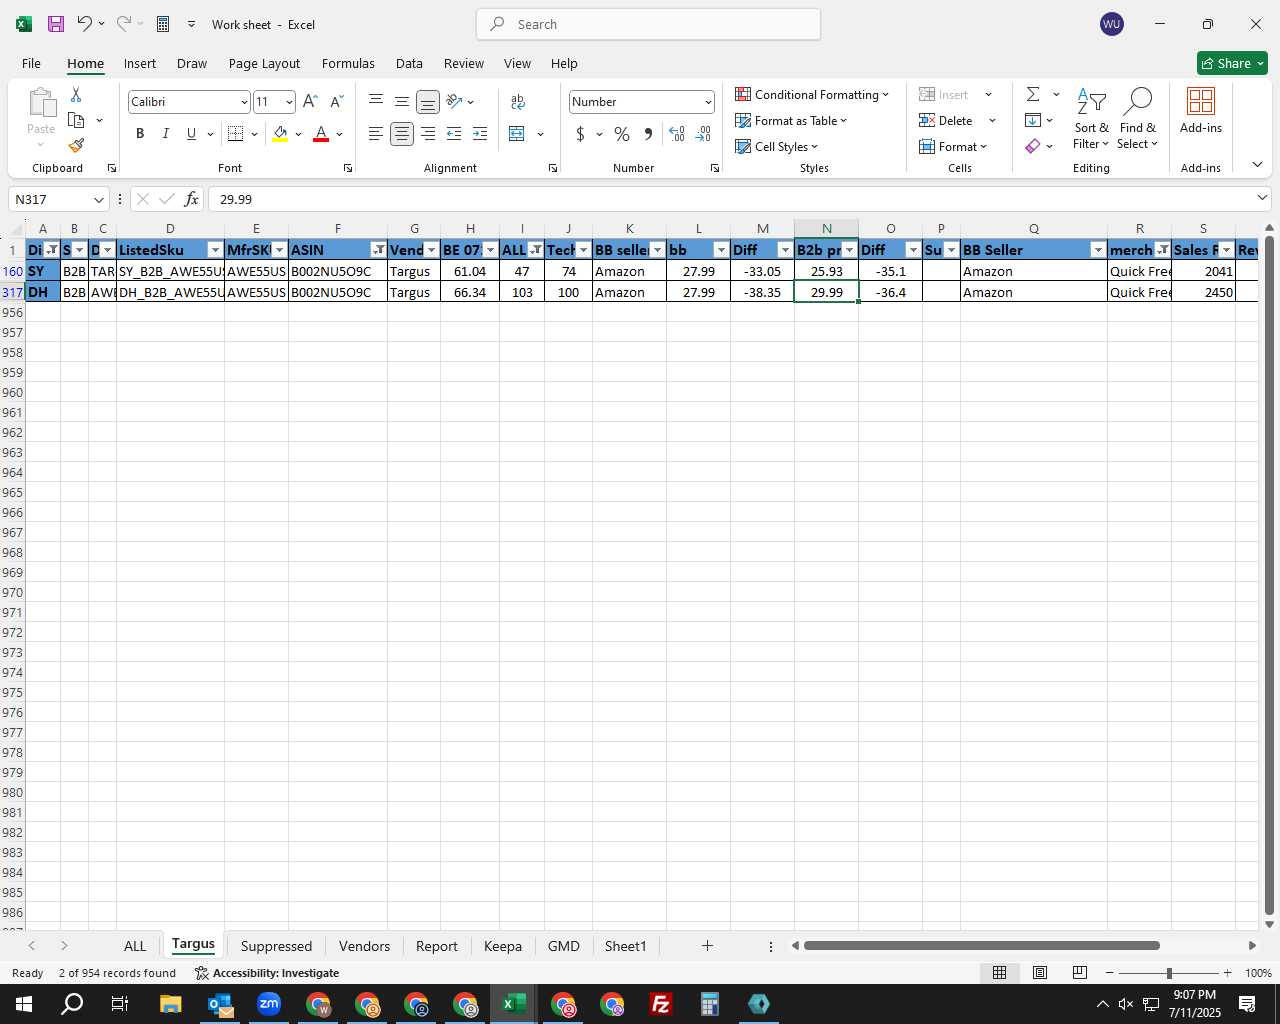Viewport: 1280px width, 1024px height.
Task: Switch to the Formulas ribbon tab
Action: click(348, 63)
